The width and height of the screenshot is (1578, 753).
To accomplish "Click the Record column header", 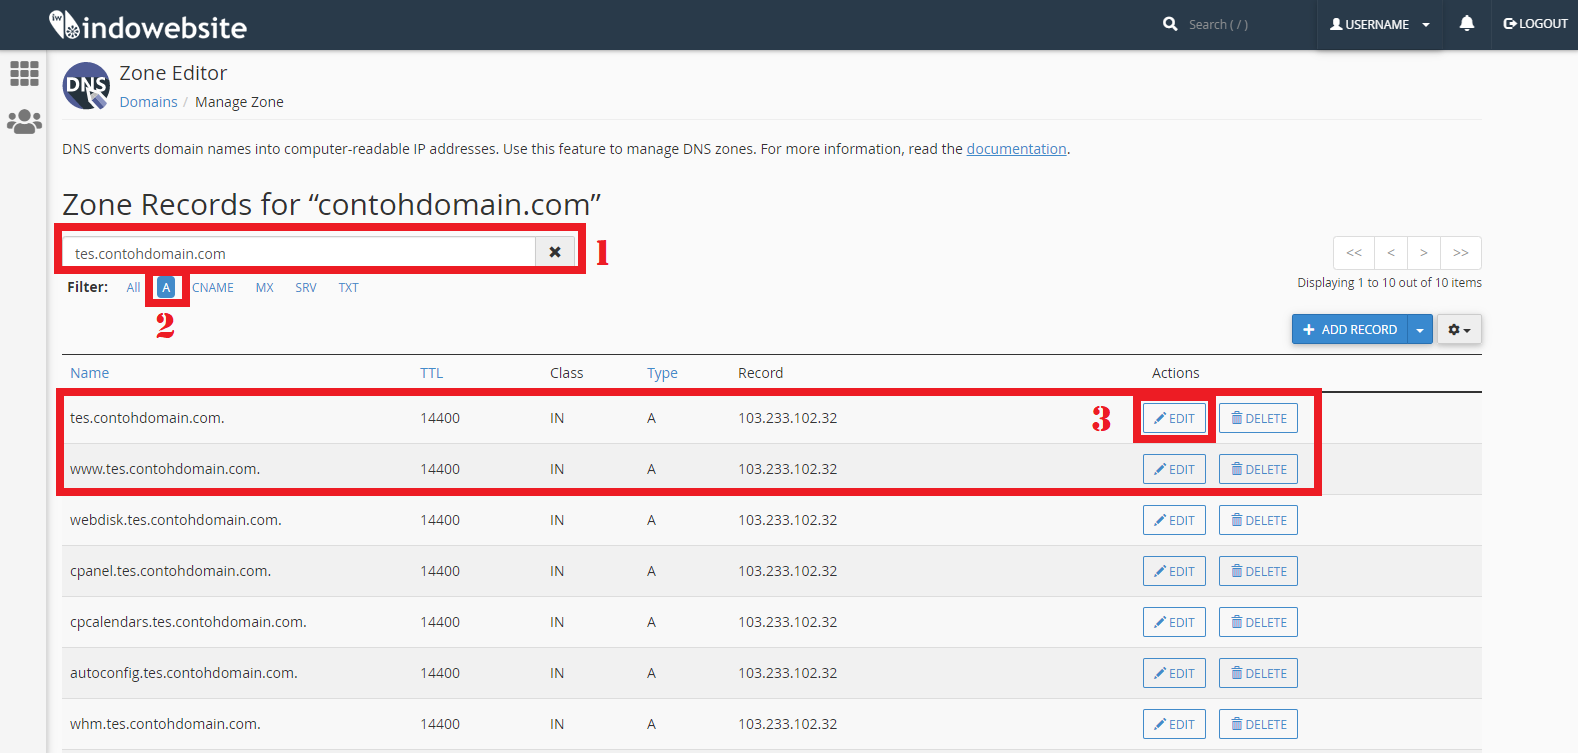I will click(760, 373).
